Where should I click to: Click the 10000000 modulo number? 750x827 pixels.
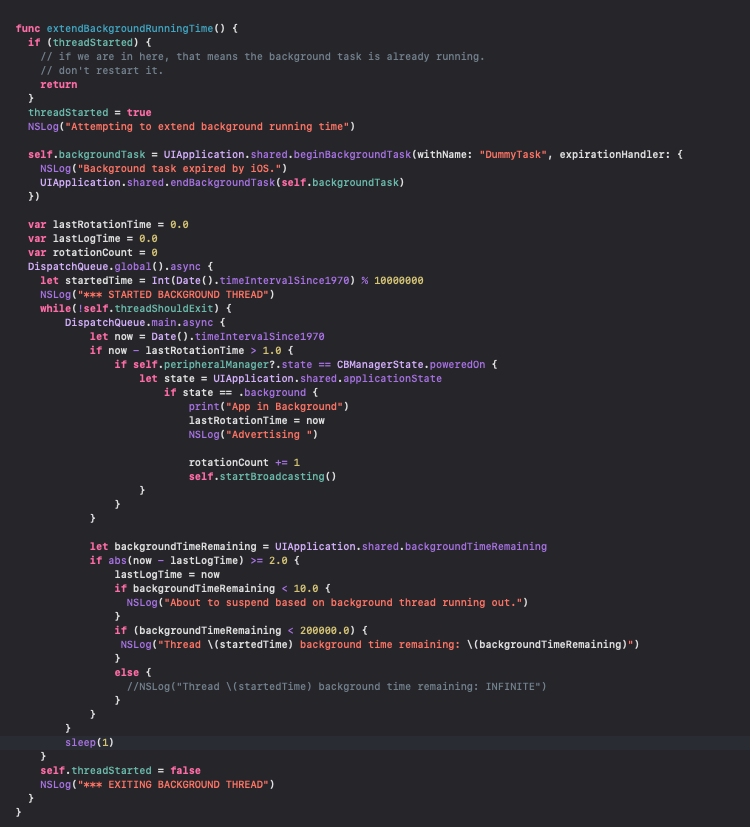click(399, 281)
